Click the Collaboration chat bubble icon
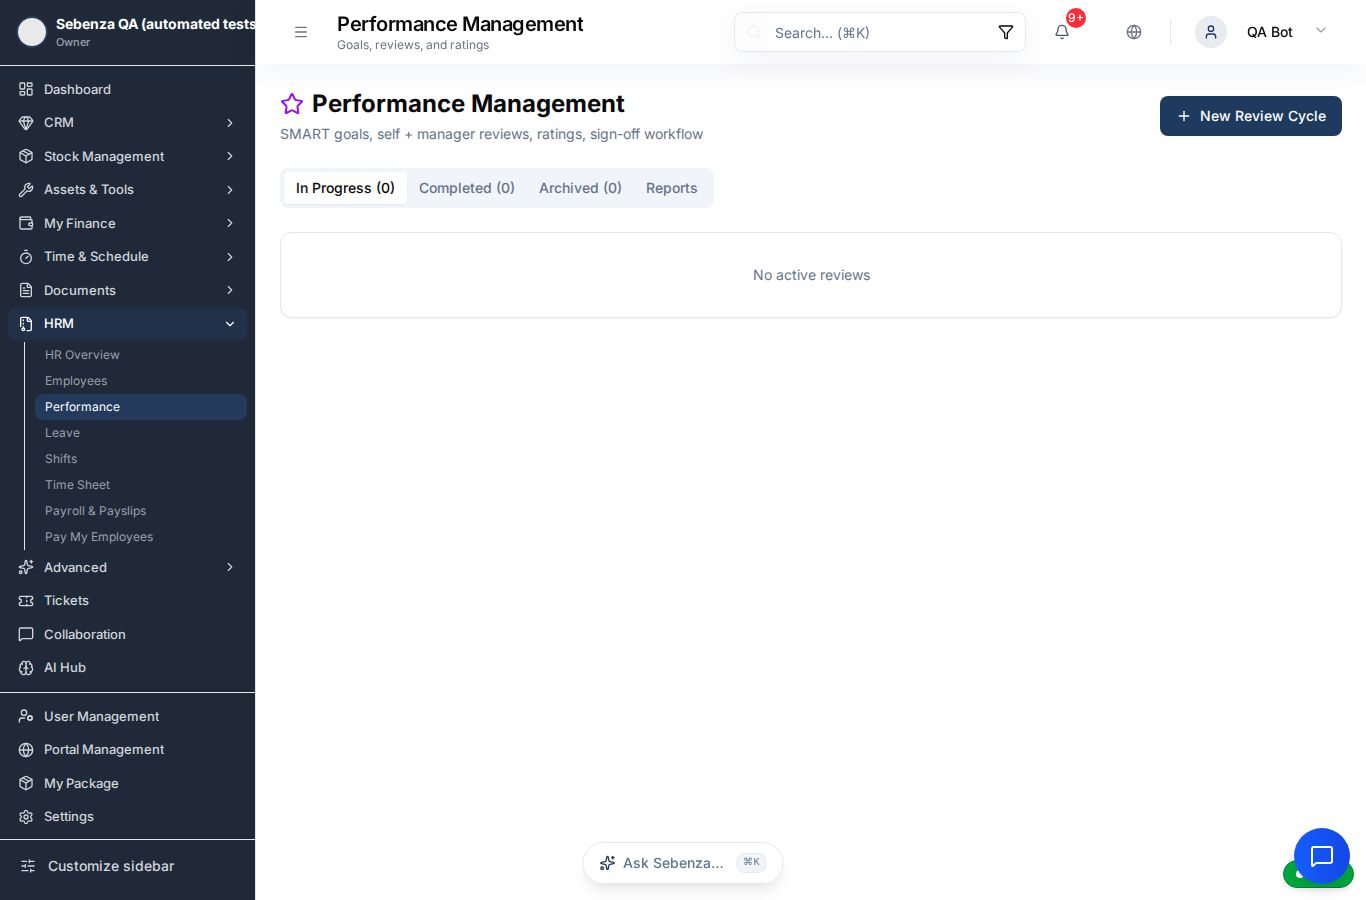Screen dimensions: 1366x900 (x=26, y=634)
